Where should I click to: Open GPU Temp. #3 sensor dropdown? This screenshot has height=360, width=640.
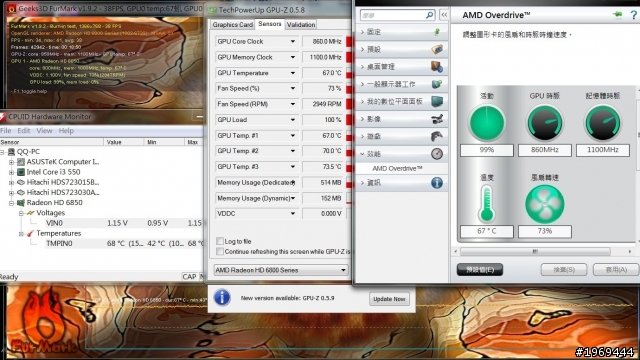pyautogui.click(x=293, y=167)
